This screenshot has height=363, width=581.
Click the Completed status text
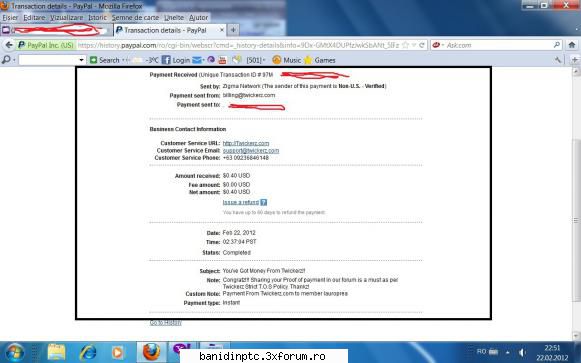(x=236, y=253)
